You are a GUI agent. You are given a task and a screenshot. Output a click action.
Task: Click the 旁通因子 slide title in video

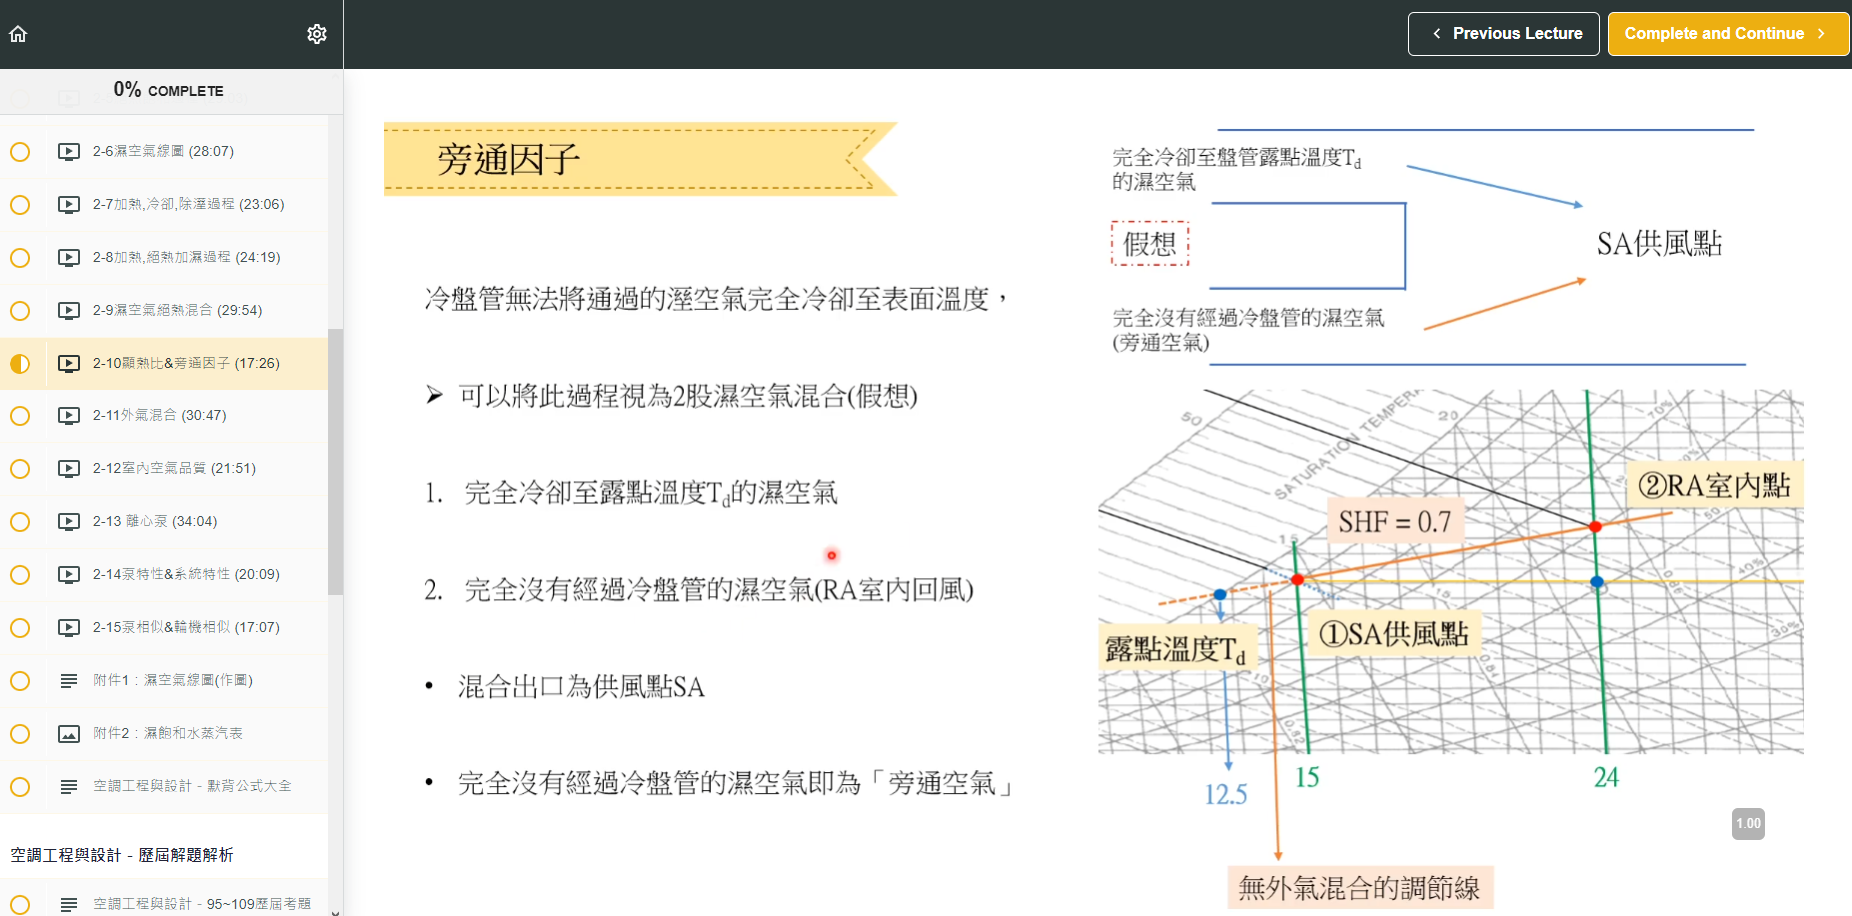tap(508, 159)
